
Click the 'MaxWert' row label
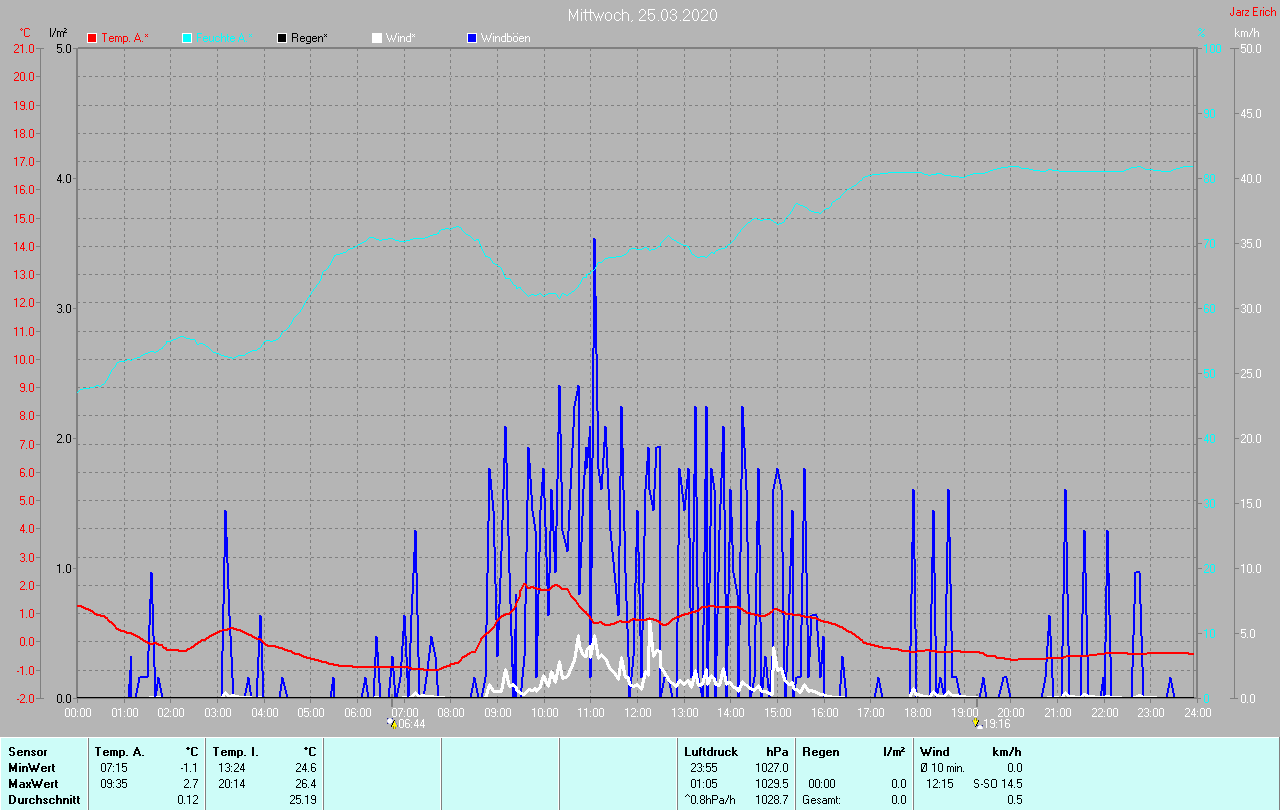[x=33, y=784]
